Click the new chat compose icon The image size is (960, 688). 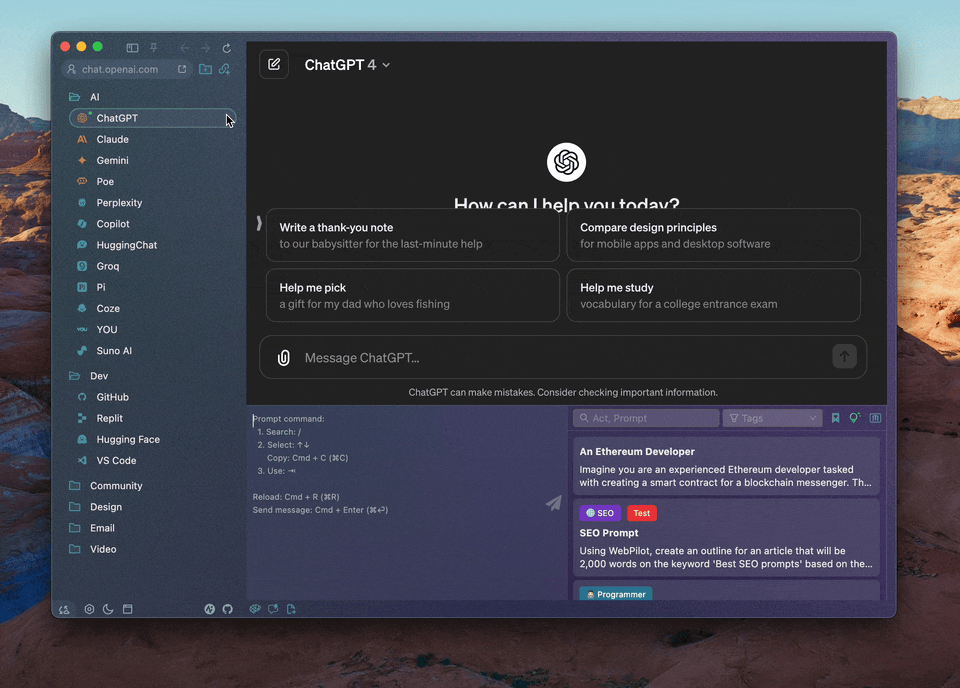click(x=274, y=64)
